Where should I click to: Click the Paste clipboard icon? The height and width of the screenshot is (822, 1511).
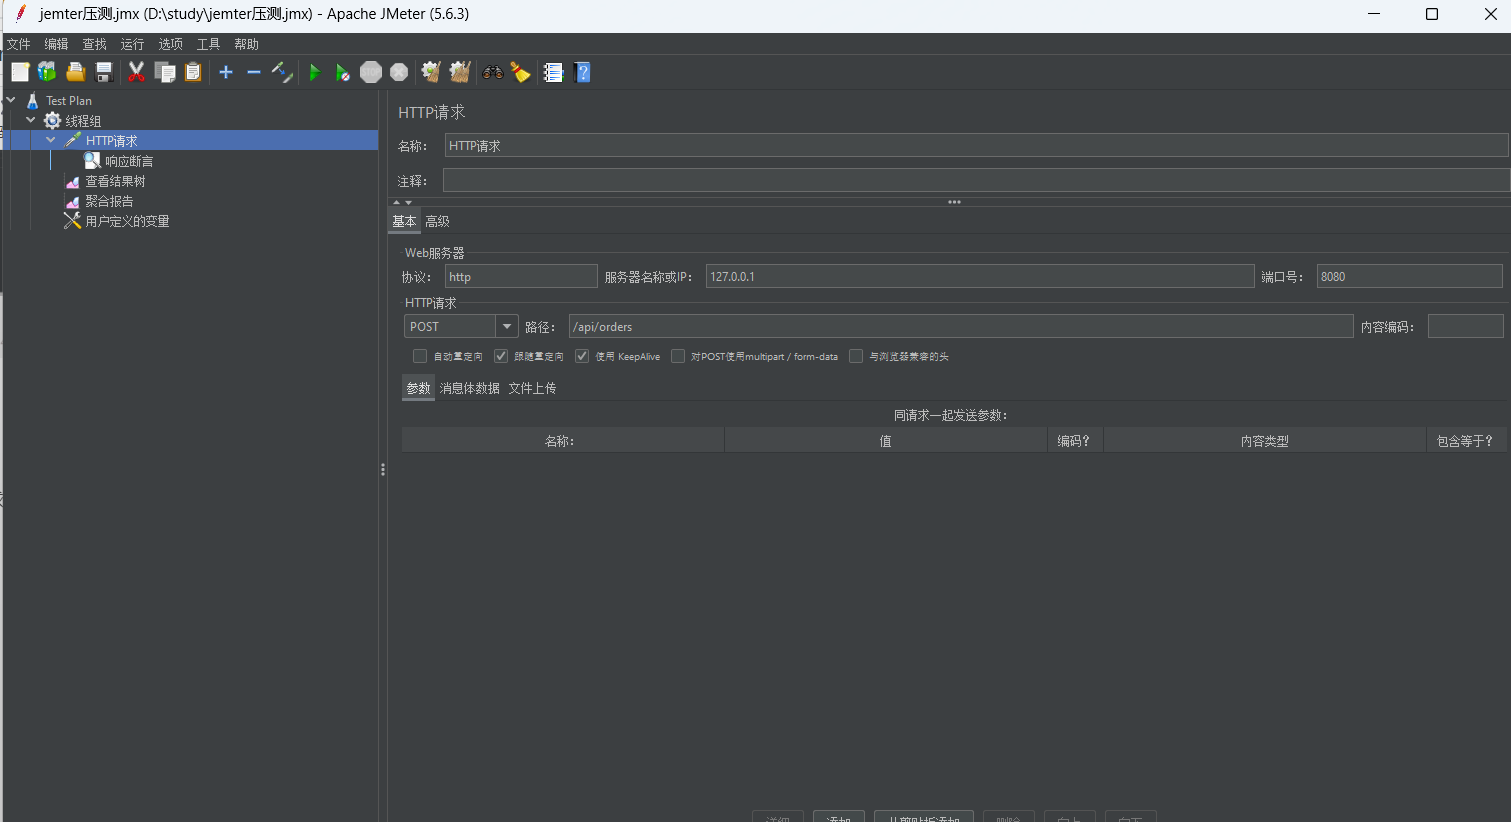coord(193,72)
